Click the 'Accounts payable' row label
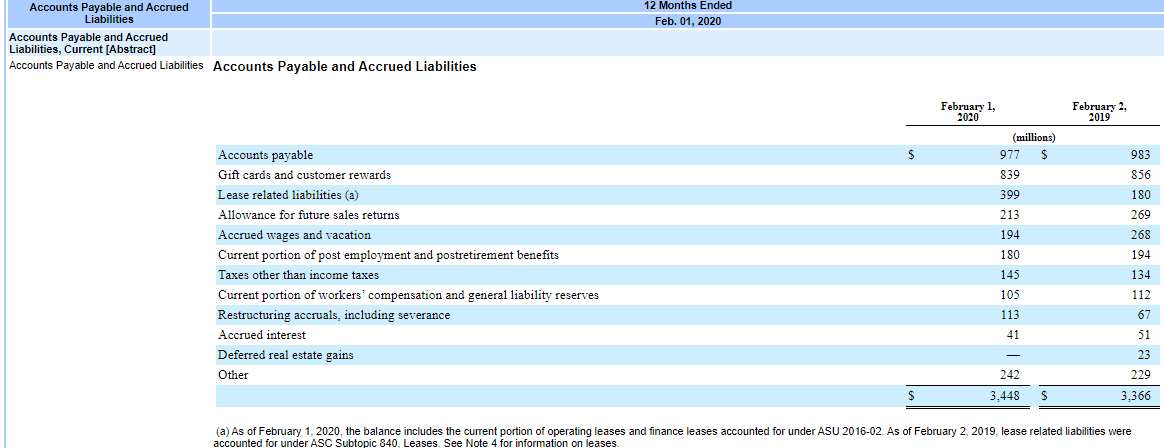The height and width of the screenshot is (448, 1164). (x=265, y=155)
